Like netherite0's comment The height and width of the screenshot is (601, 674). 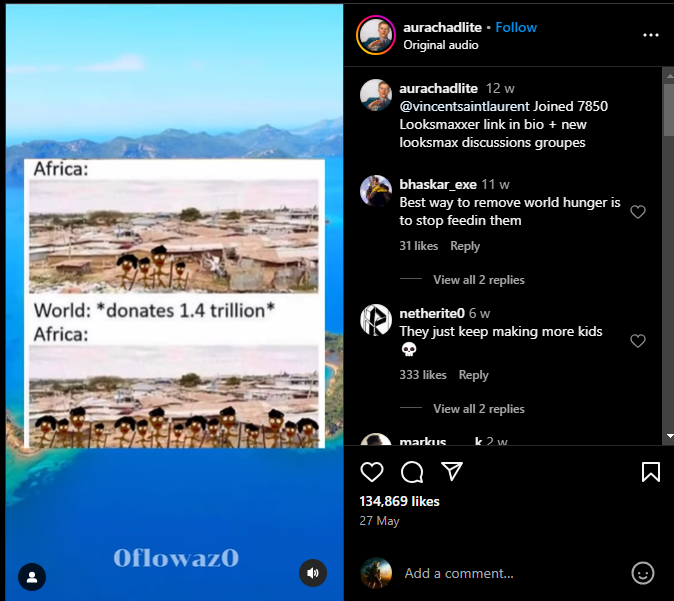[x=638, y=341]
